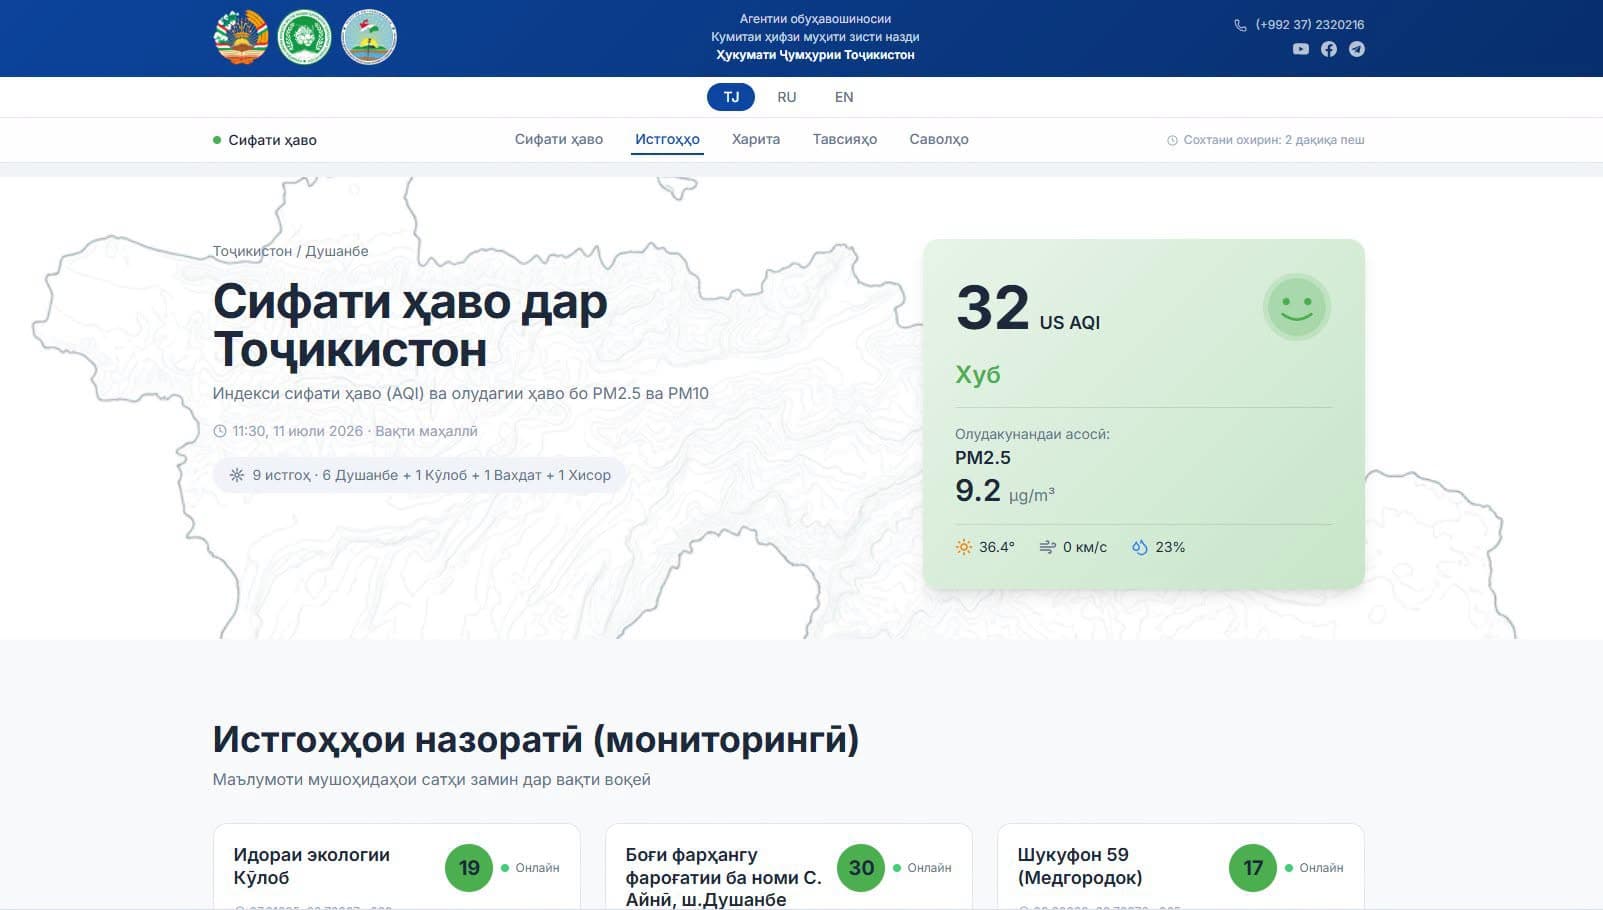
Task: Open the YouTube channel icon
Action: [x=1300, y=49]
